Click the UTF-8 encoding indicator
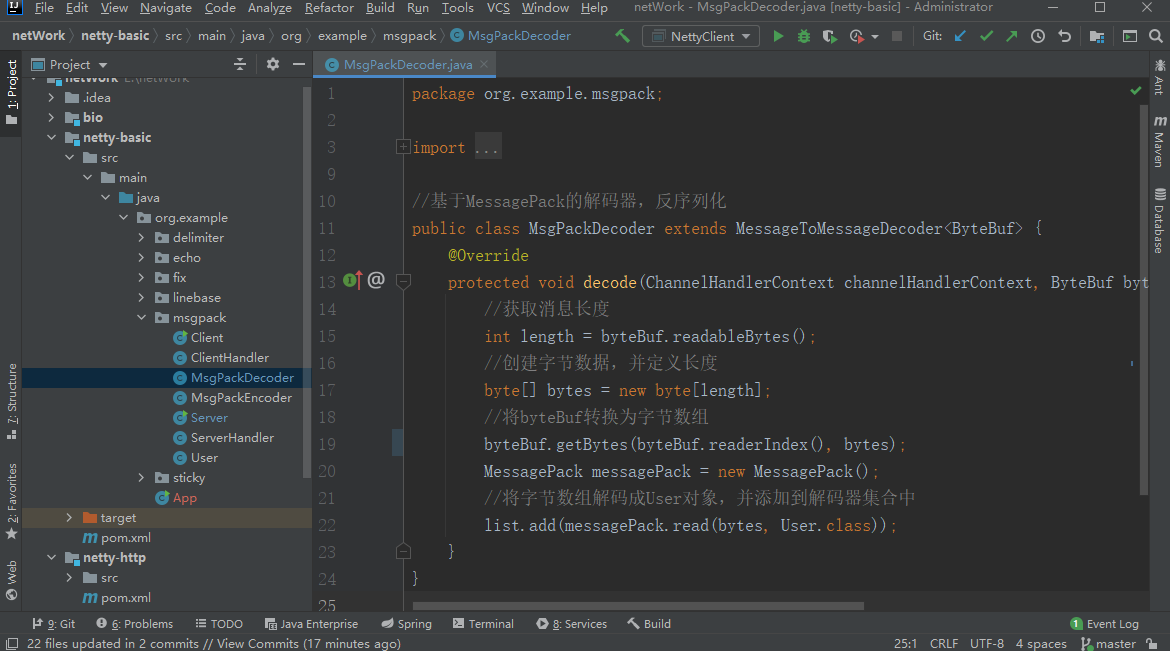 coord(986,644)
